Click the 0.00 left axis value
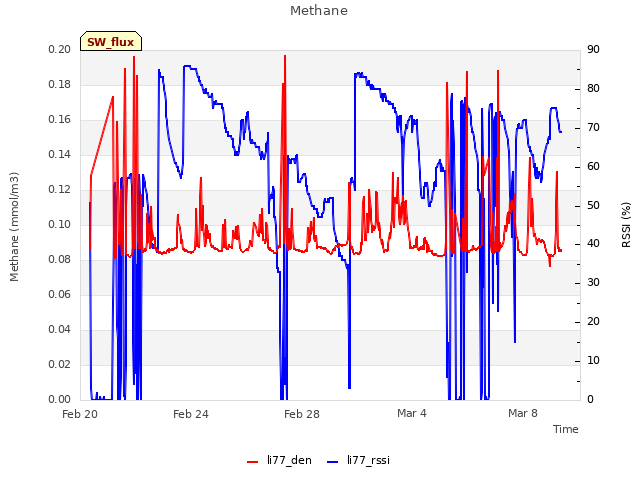640x480 pixels. (x=60, y=400)
